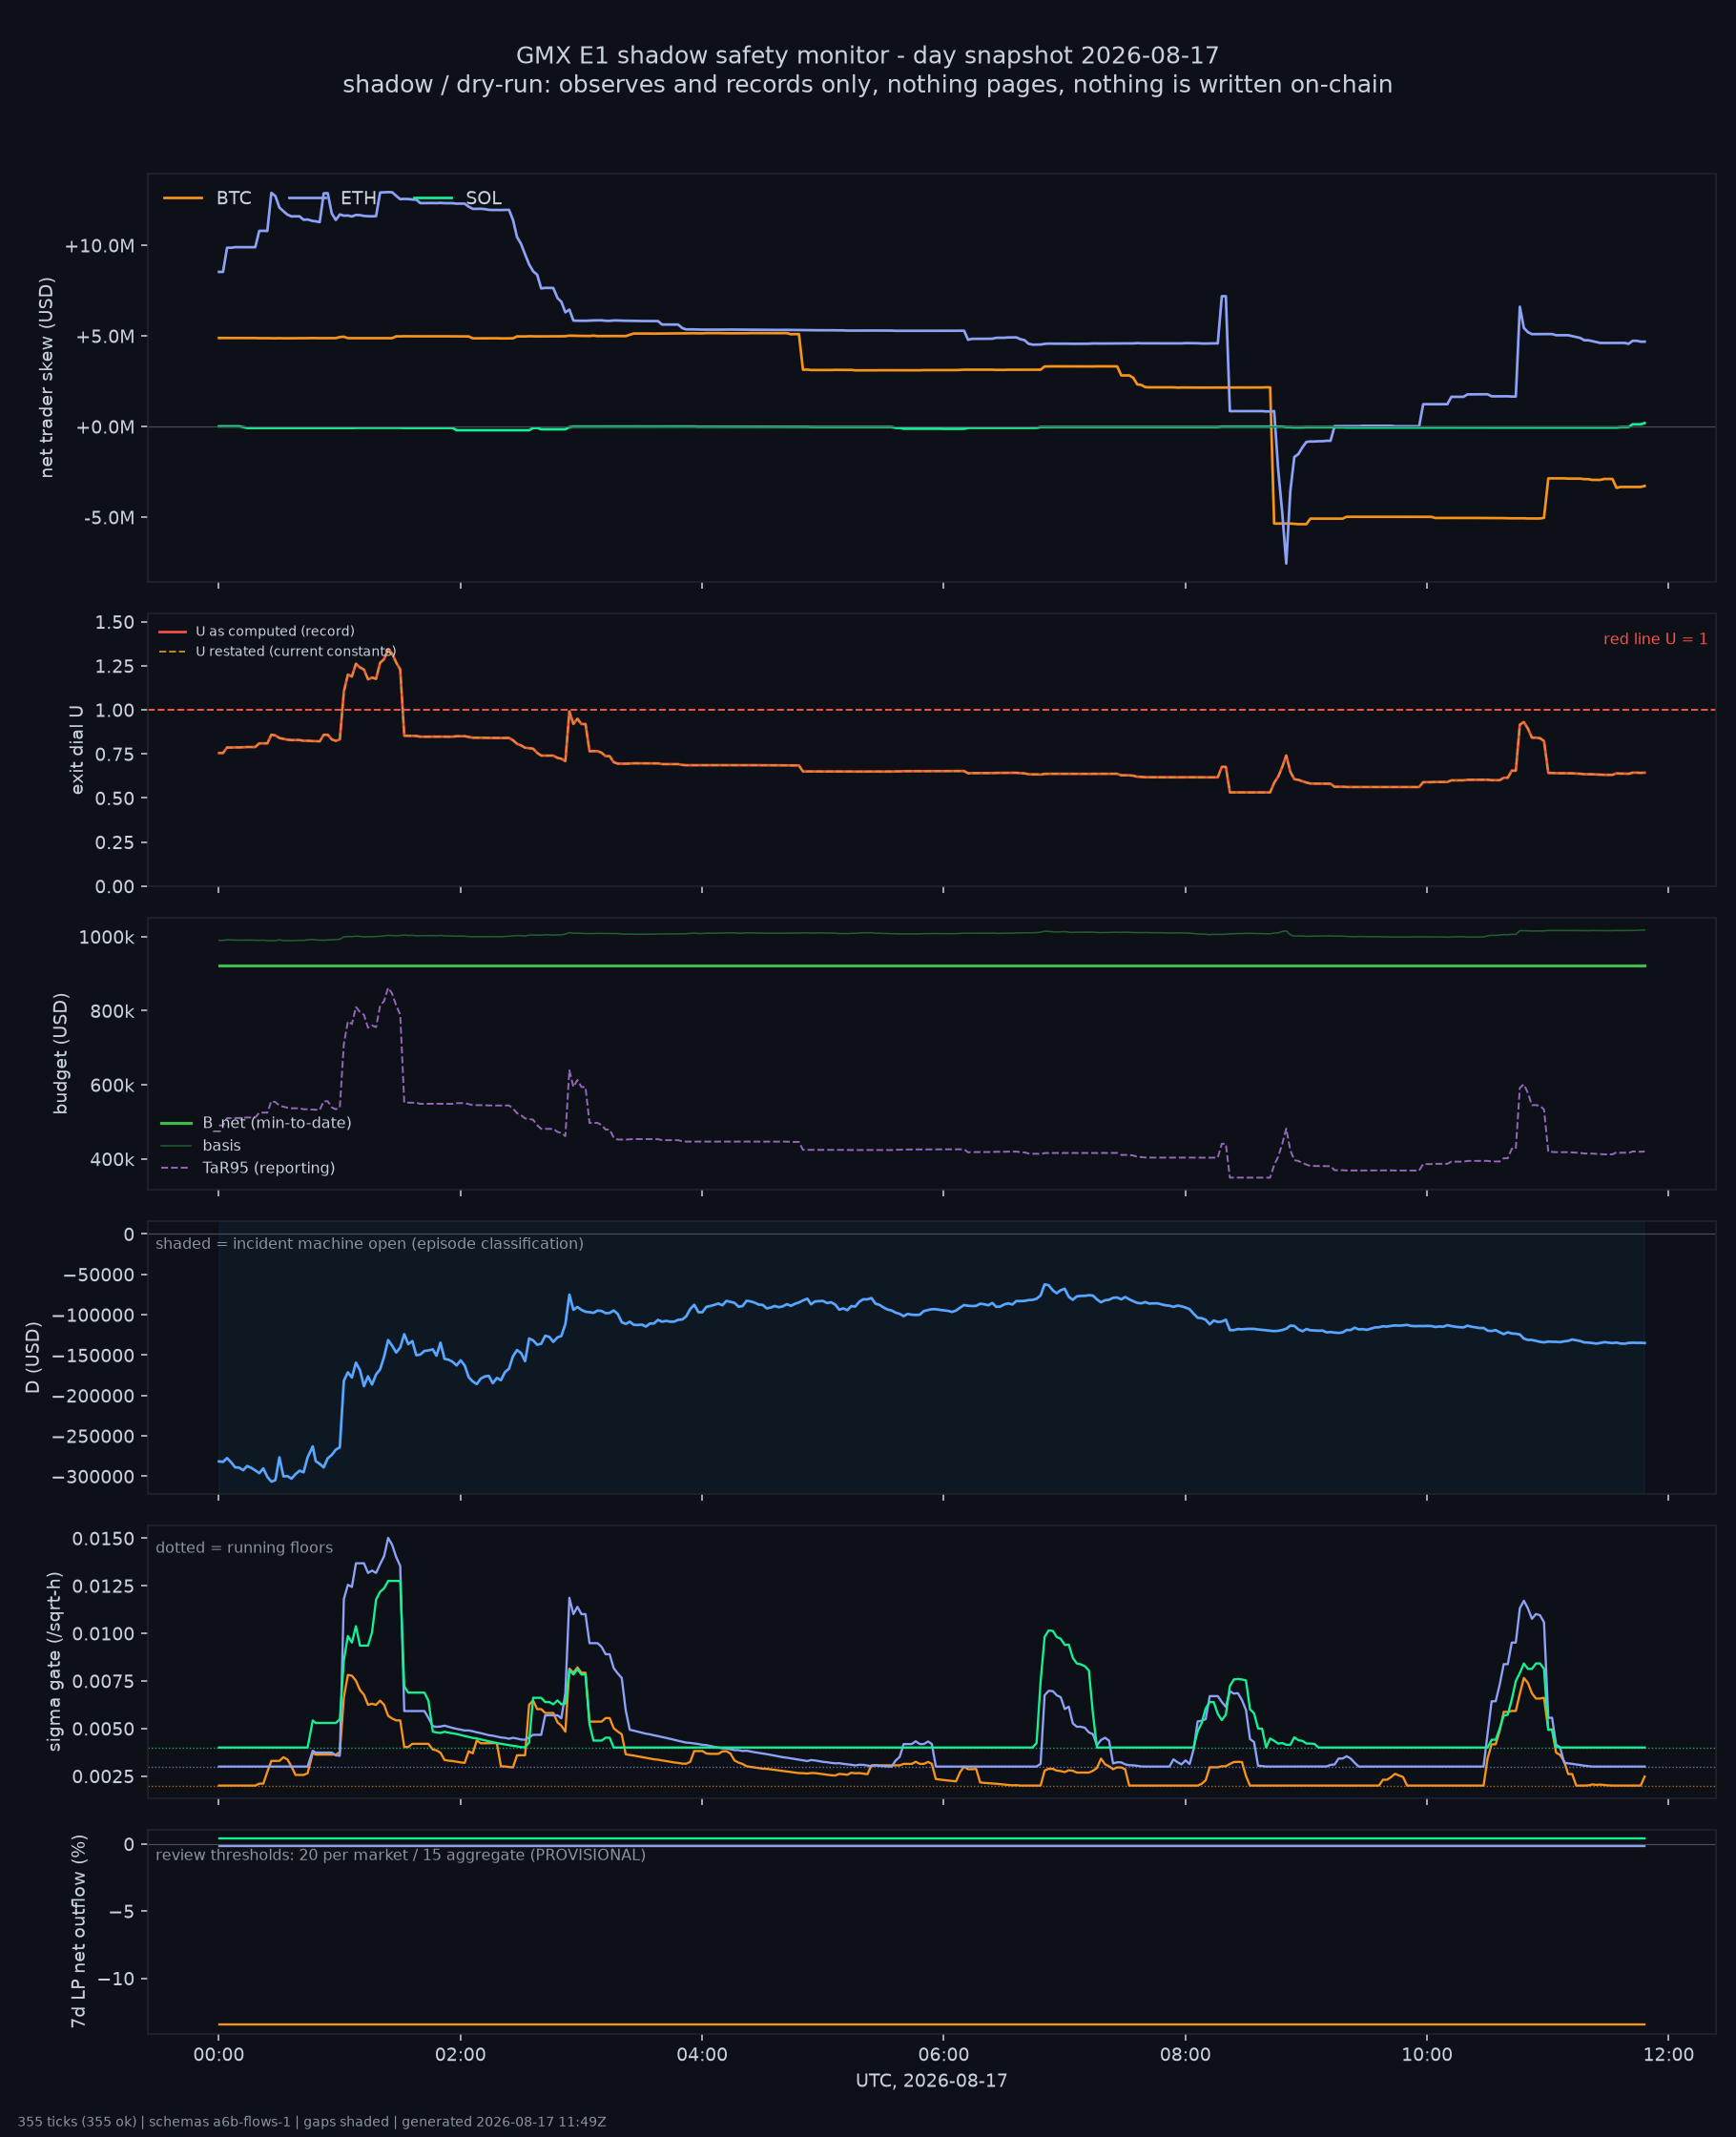The width and height of the screenshot is (1736, 2137).
Task: Click the "−100000" tick label
Action: coord(95,1315)
